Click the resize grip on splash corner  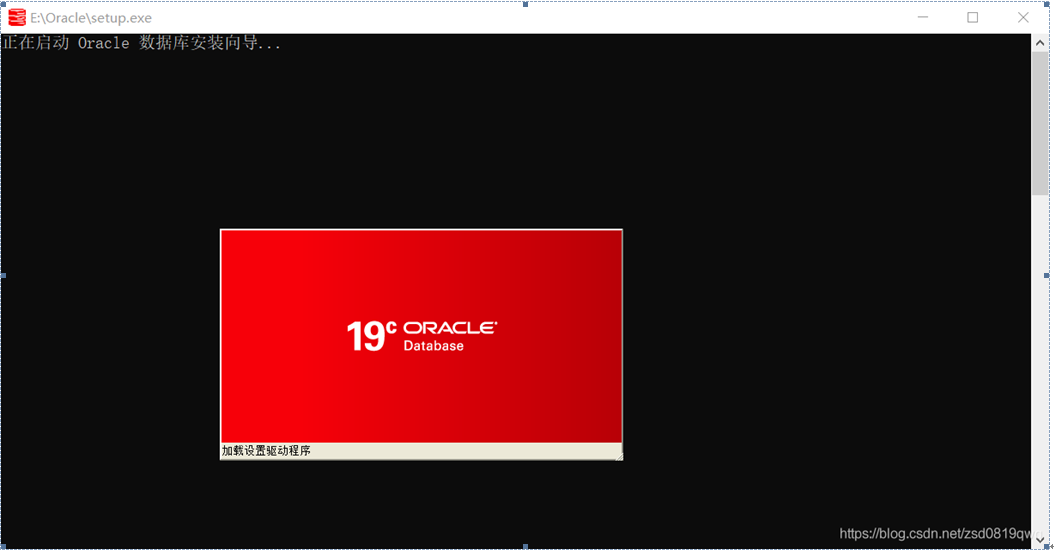pyautogui.click(x=618, y=455)
